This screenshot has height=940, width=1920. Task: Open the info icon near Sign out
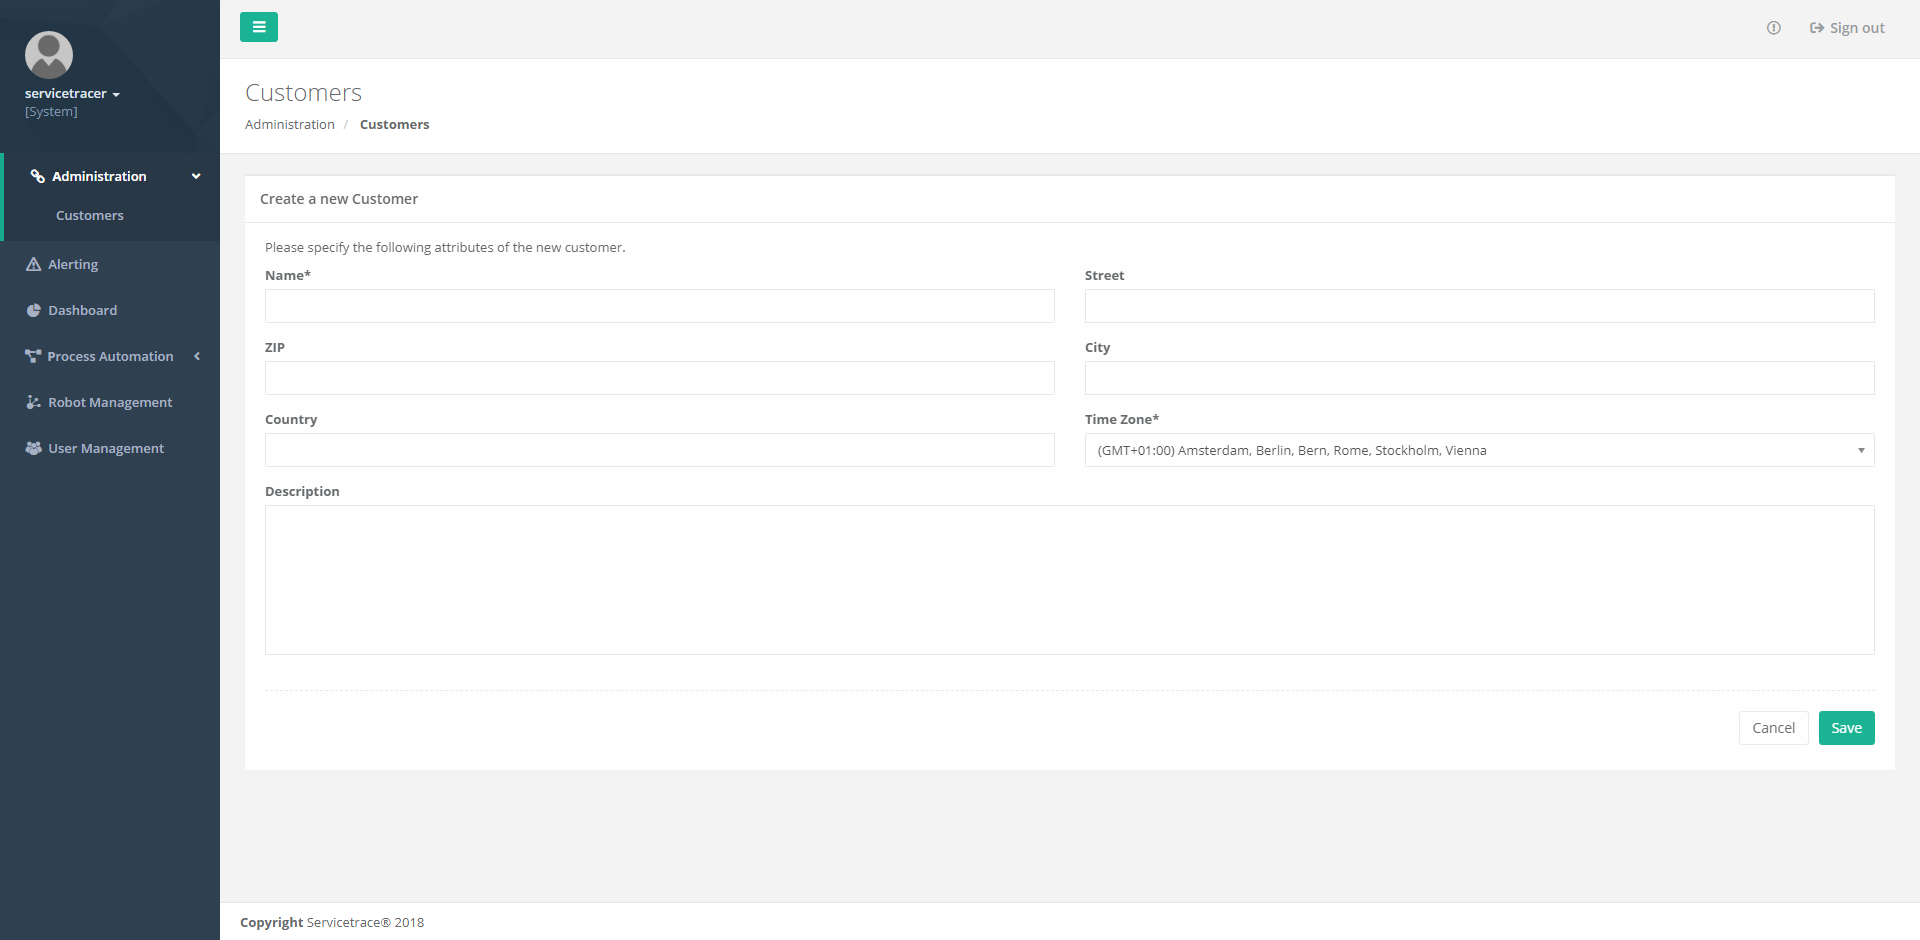click(1773, 28)
